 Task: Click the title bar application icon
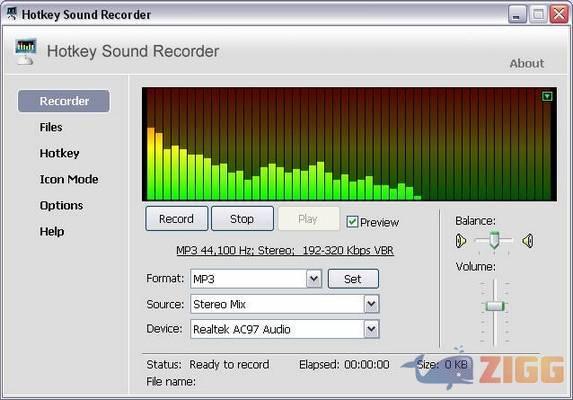11,14
